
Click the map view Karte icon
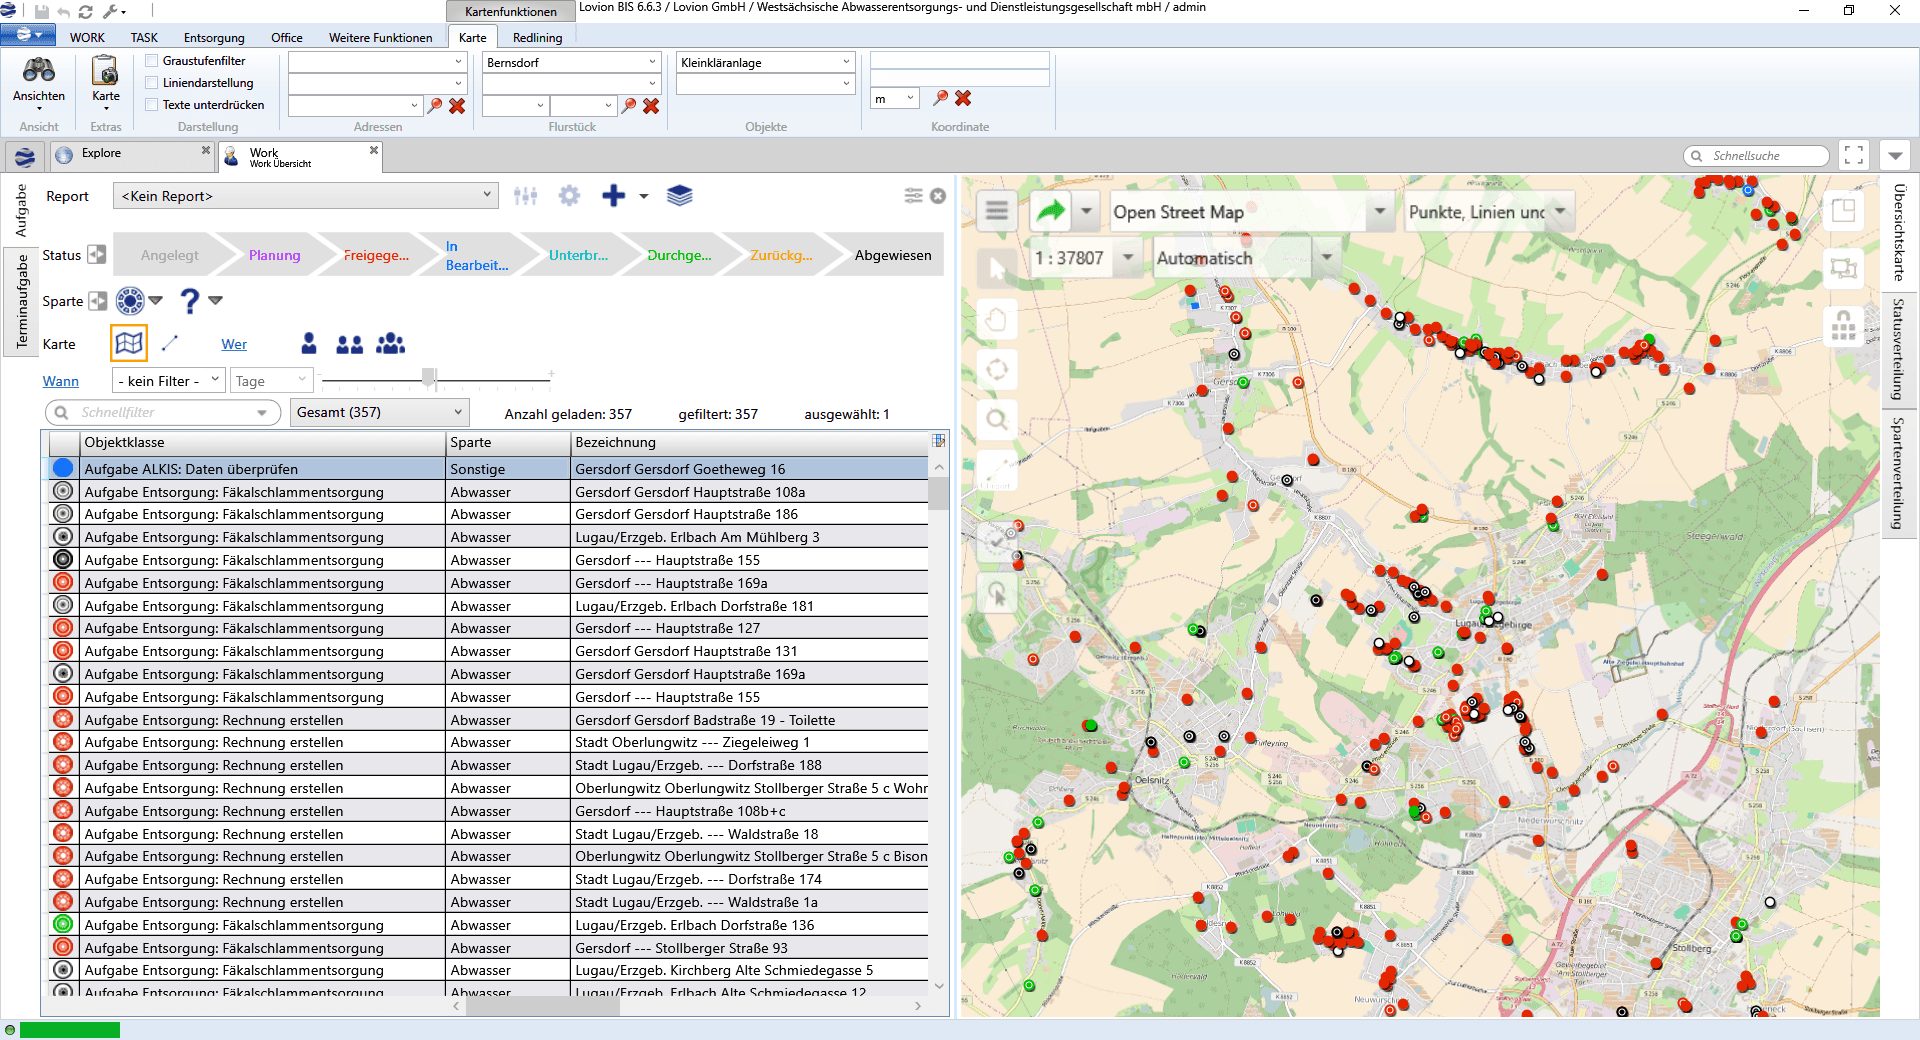pos(129,344)
